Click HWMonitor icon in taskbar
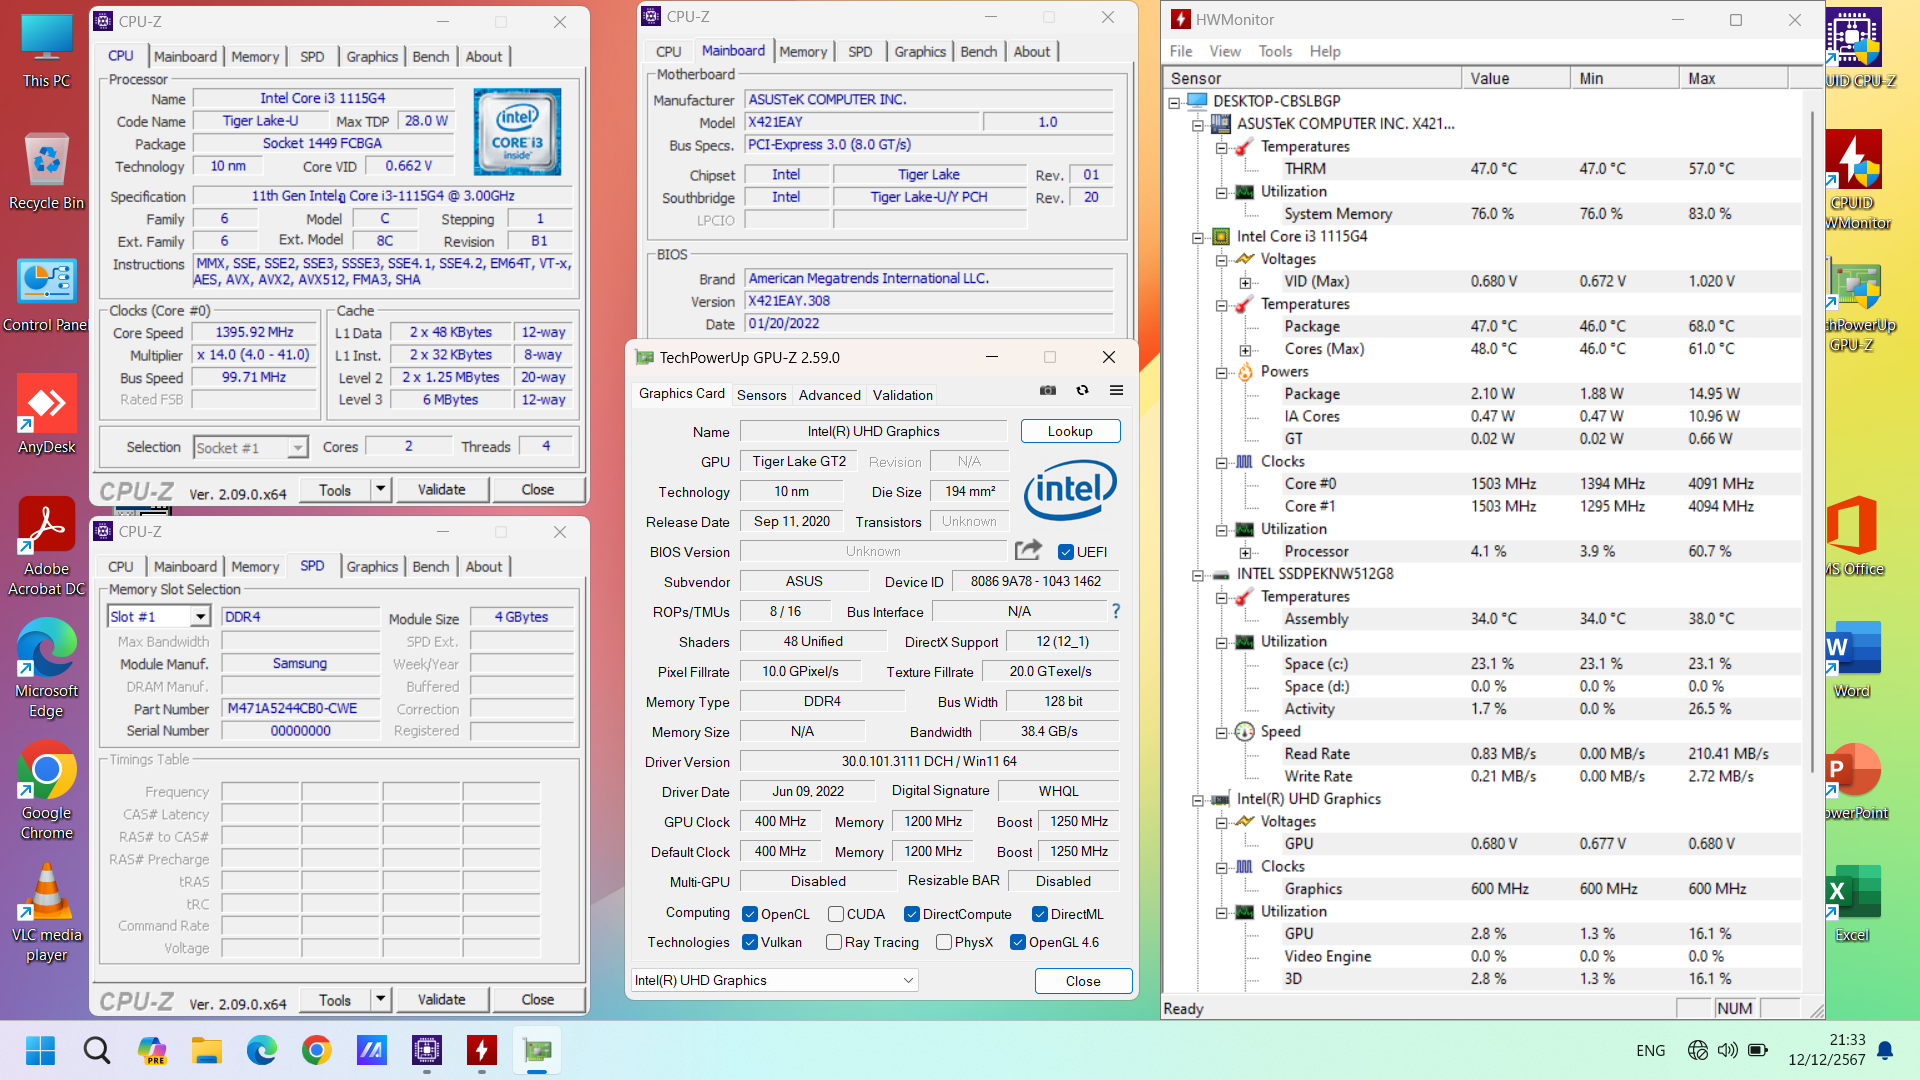 [x=482, y=1050]
